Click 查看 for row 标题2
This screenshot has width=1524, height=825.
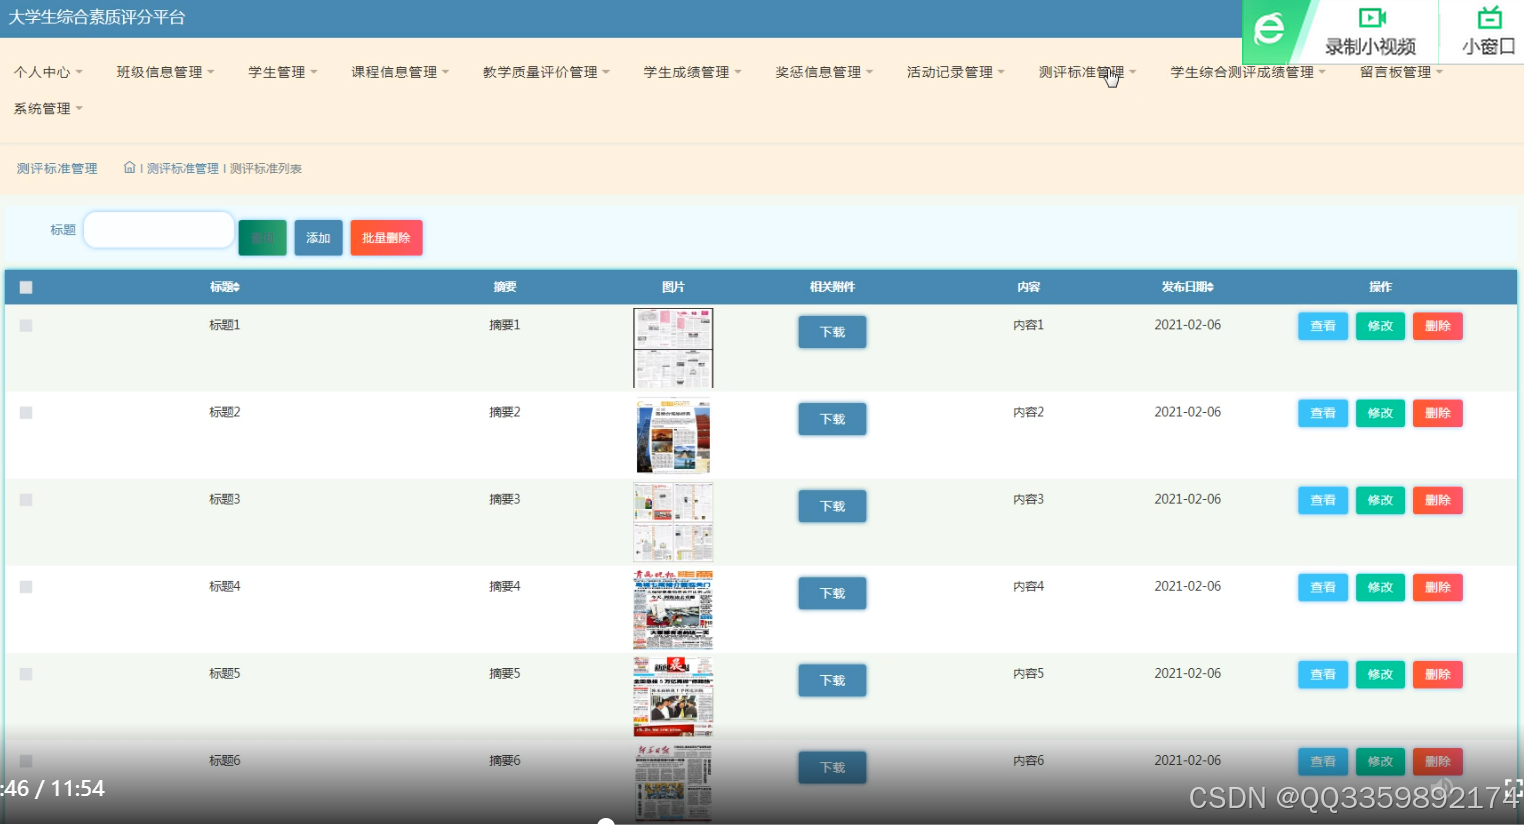click(x=1323, y=413)
